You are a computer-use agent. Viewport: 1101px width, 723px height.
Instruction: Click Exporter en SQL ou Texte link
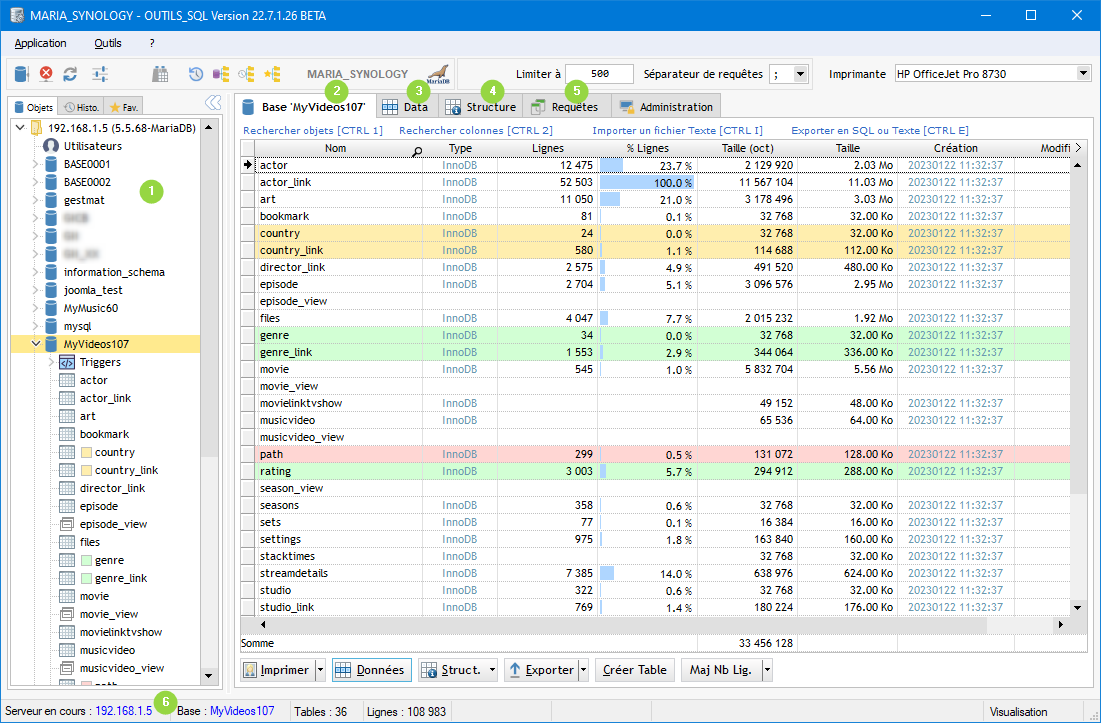[880, 131]
